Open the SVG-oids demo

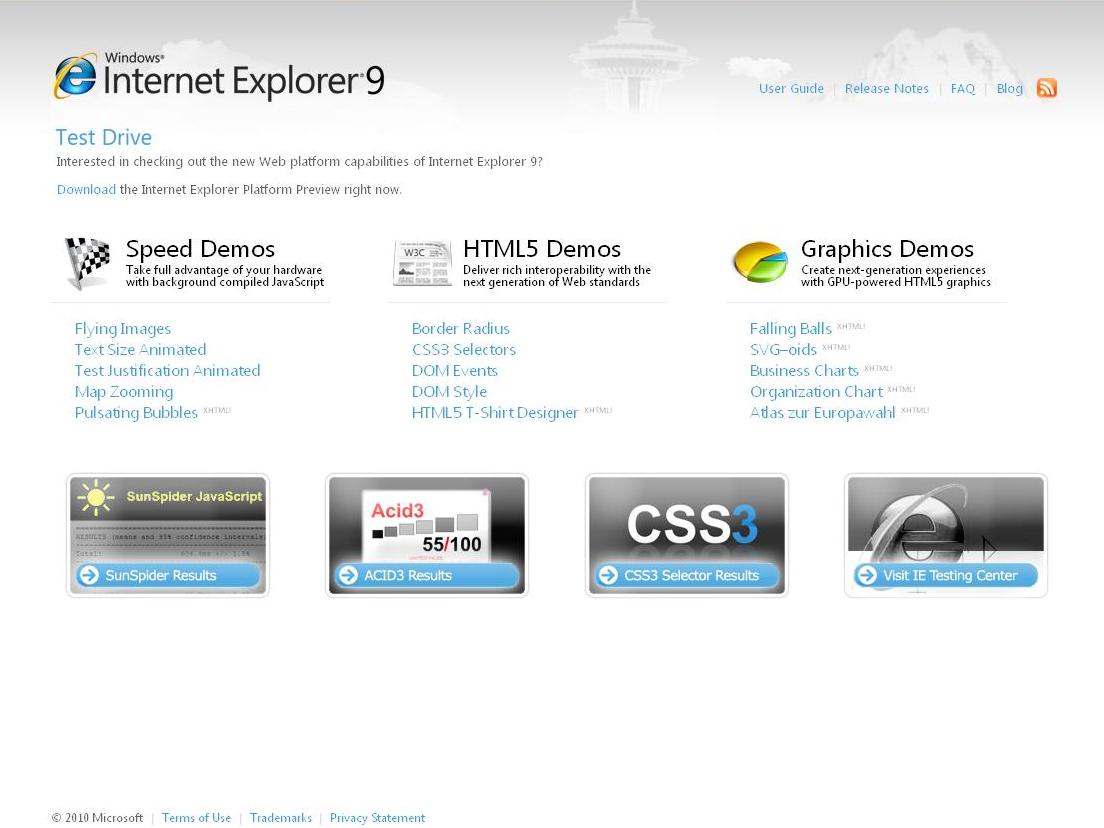(x=783, y=350)
